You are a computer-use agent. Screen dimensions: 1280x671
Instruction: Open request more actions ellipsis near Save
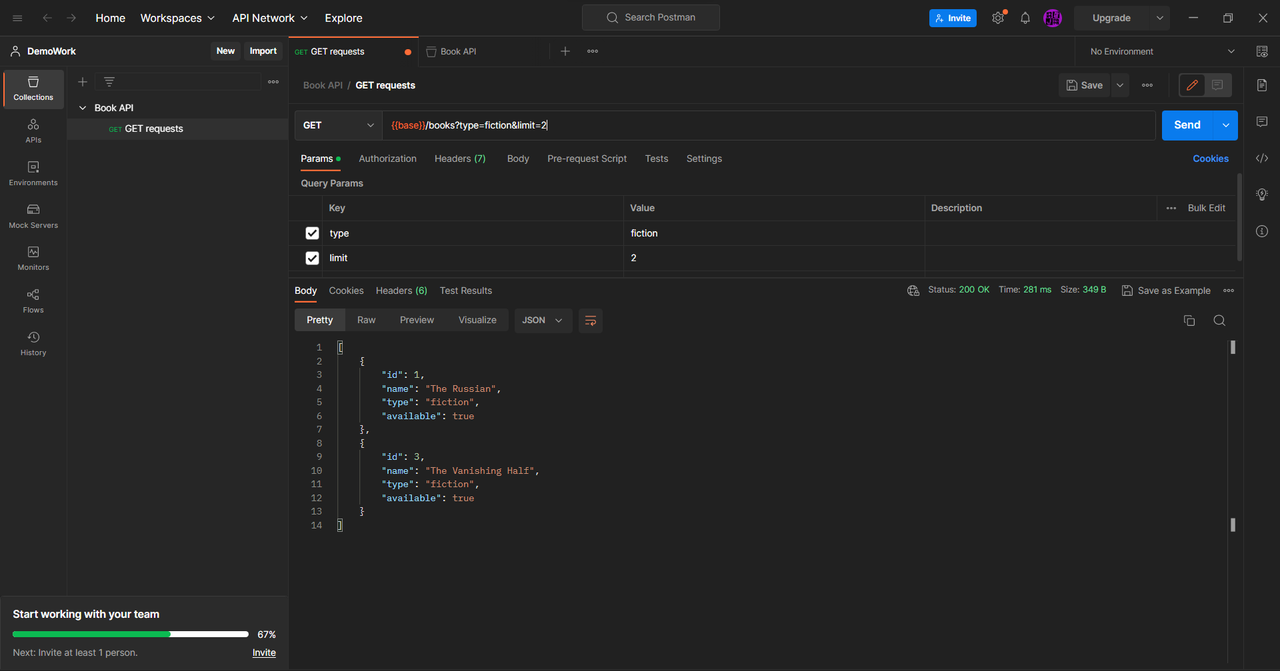pyautogui.click(x=1147, y=85)
